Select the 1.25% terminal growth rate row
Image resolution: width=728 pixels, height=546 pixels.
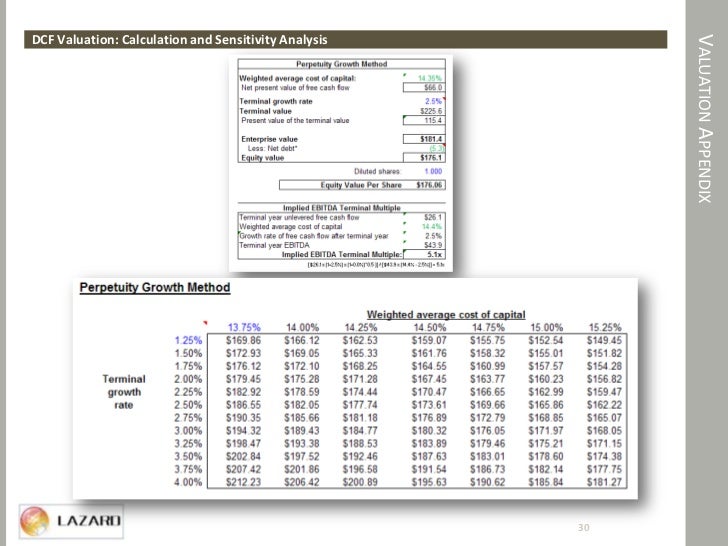(188, 340)
